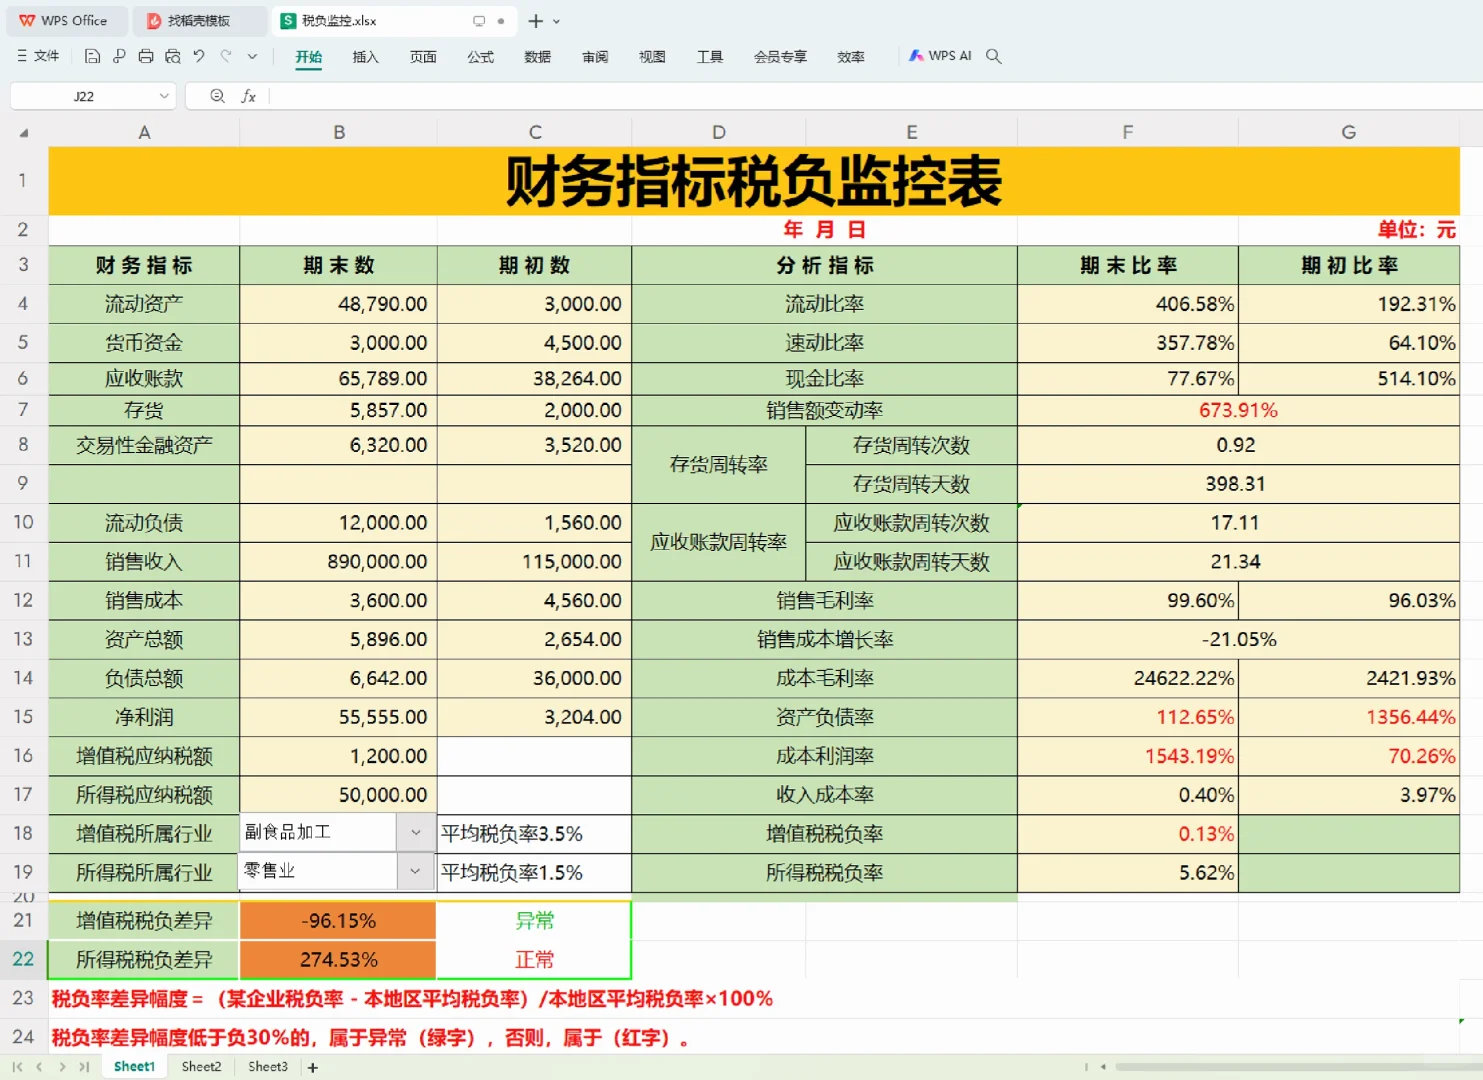This screenshot has height=1080, width=1483.
Task: Open the Name Box dropdown
Action: tap(165, 96)
